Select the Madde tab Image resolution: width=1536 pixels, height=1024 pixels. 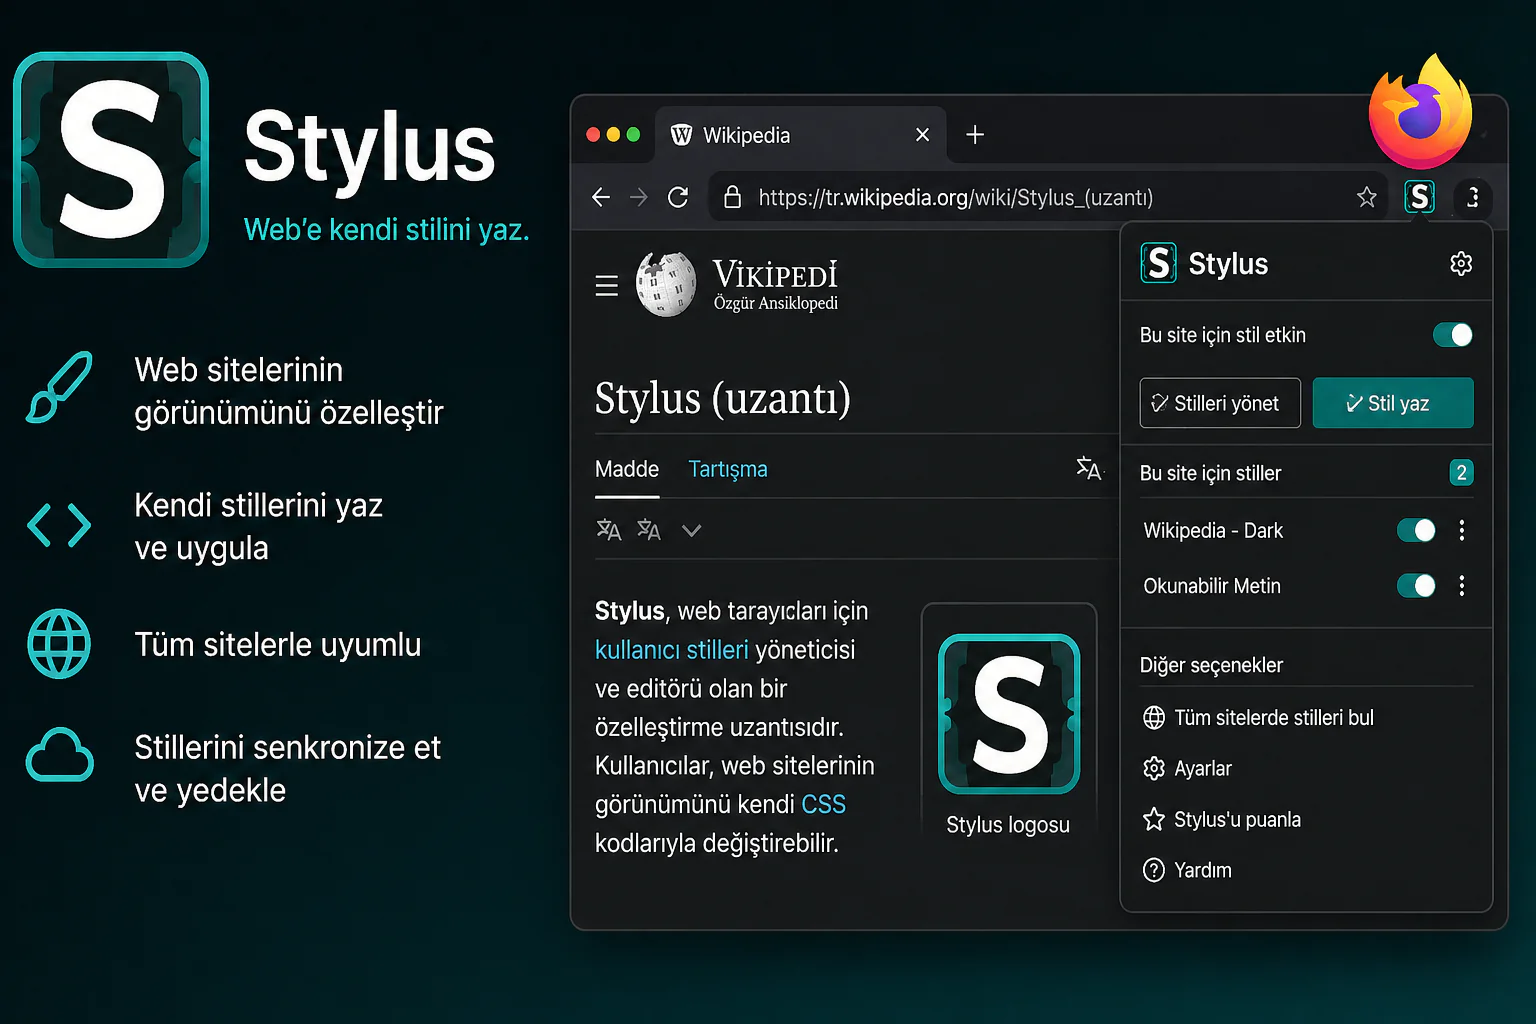click(627, 469)
